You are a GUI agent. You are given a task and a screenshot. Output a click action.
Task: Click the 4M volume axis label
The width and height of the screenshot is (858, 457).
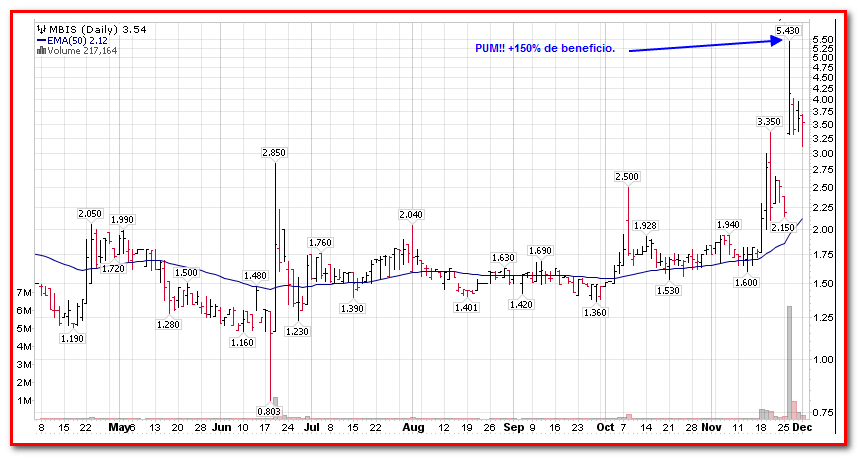point(24,346)
